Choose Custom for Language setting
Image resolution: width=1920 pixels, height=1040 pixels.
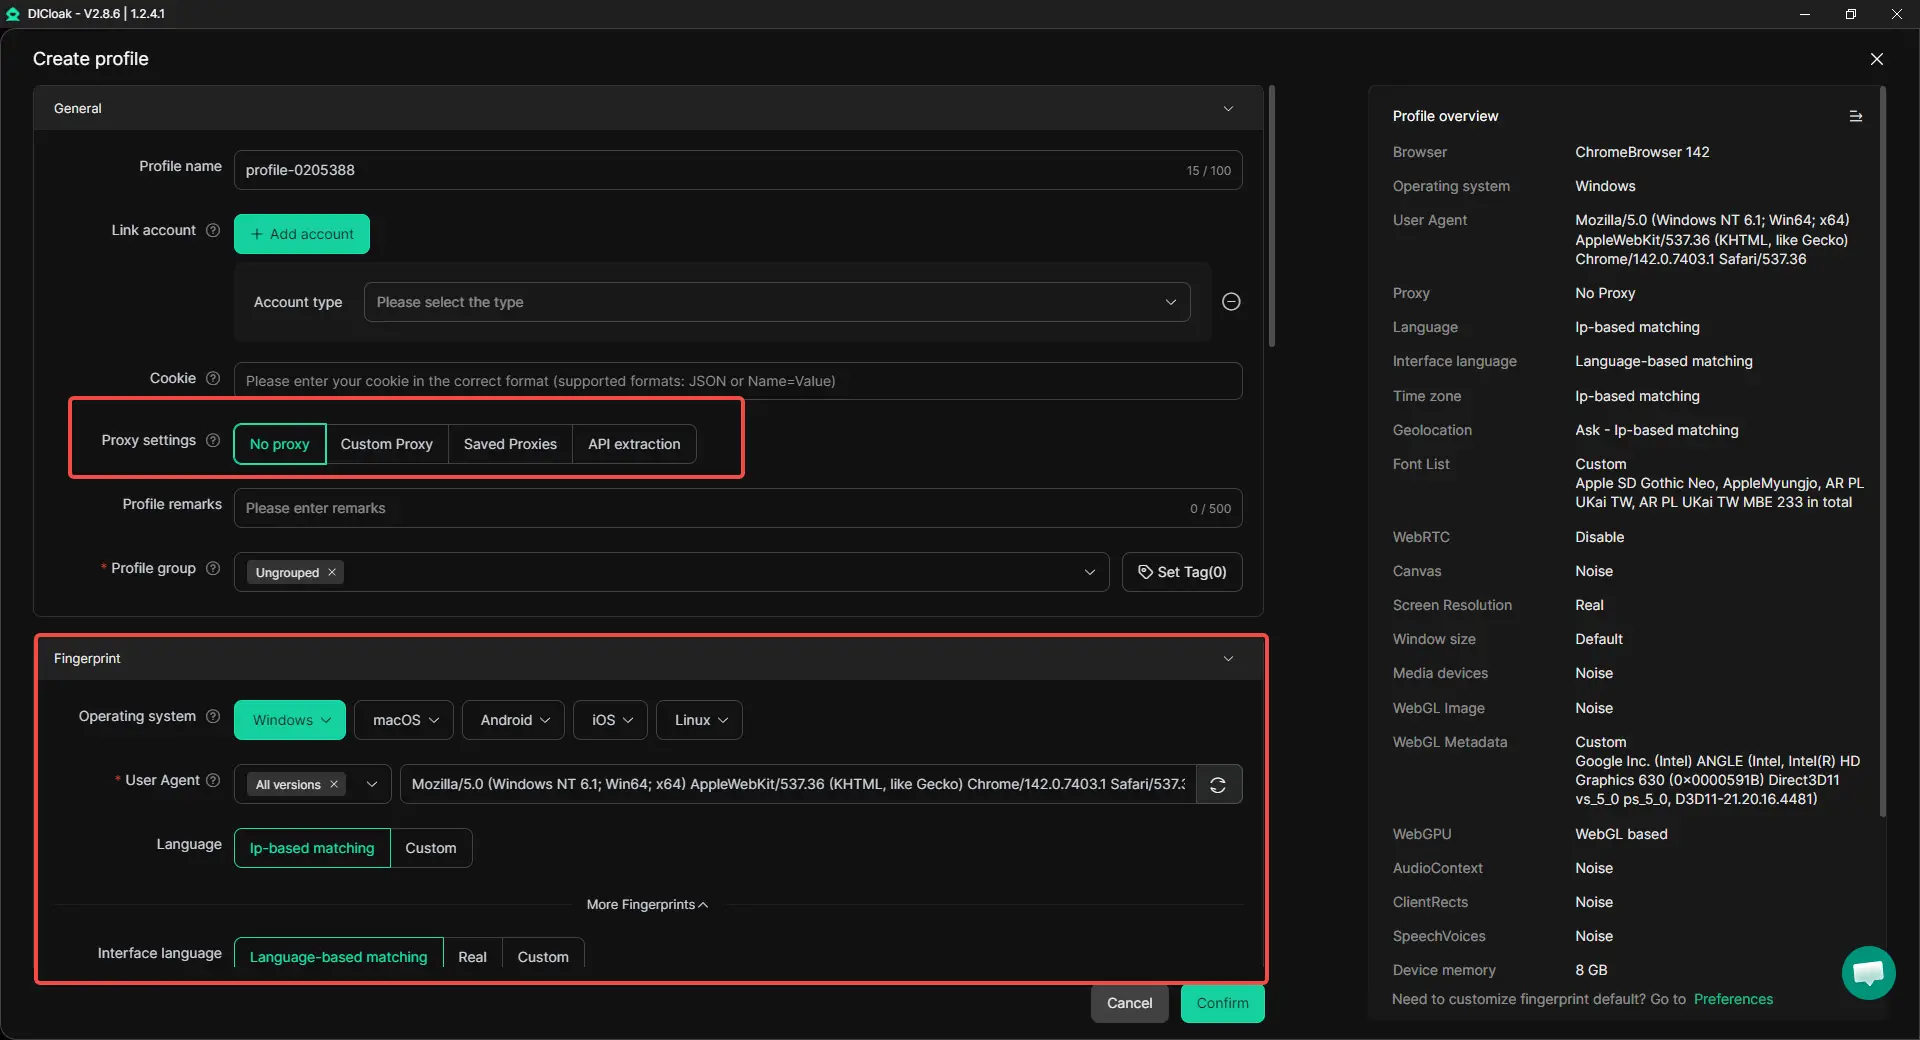[430, 848]
